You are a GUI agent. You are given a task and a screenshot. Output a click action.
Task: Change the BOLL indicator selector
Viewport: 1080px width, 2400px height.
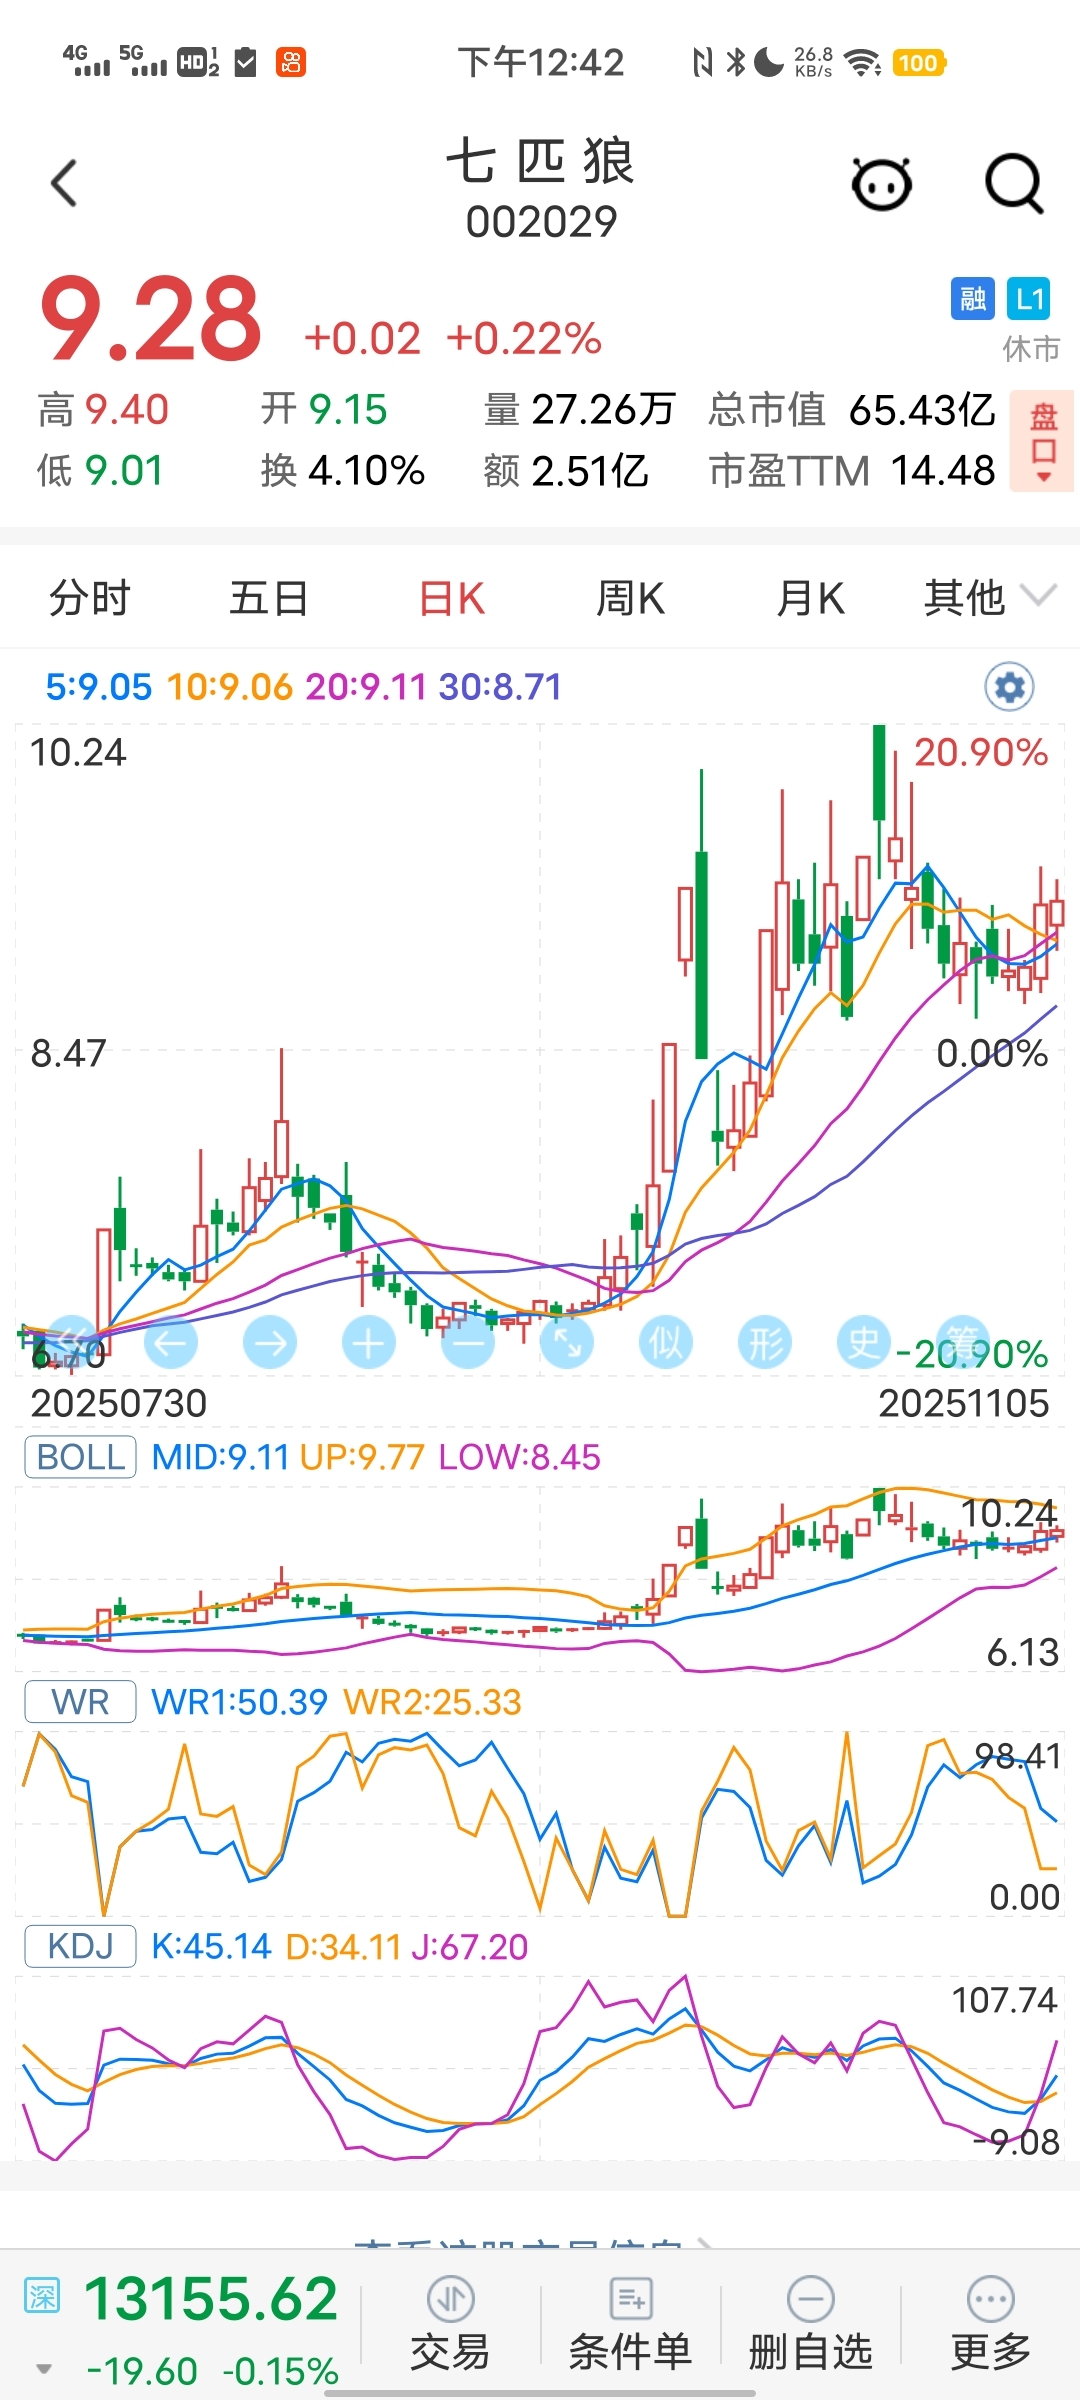[x=80, y=1457]
